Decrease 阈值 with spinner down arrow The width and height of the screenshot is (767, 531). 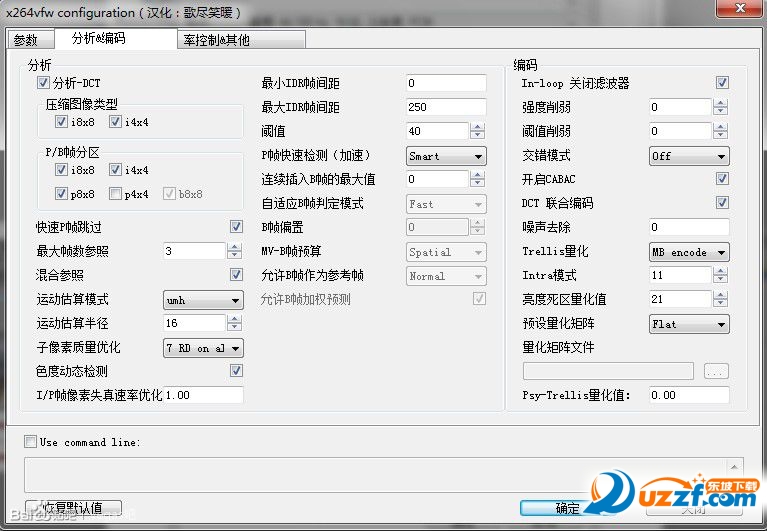[x=477, y=134]
